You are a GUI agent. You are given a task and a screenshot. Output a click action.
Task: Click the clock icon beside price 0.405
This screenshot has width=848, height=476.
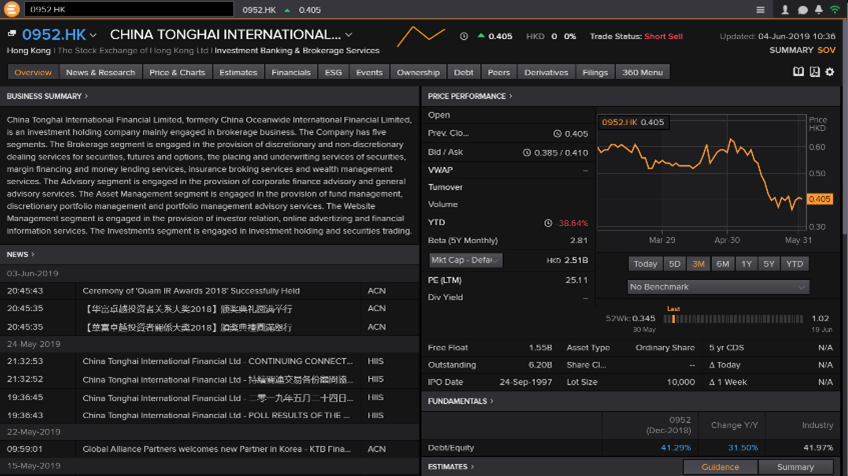tap(464, 36)
